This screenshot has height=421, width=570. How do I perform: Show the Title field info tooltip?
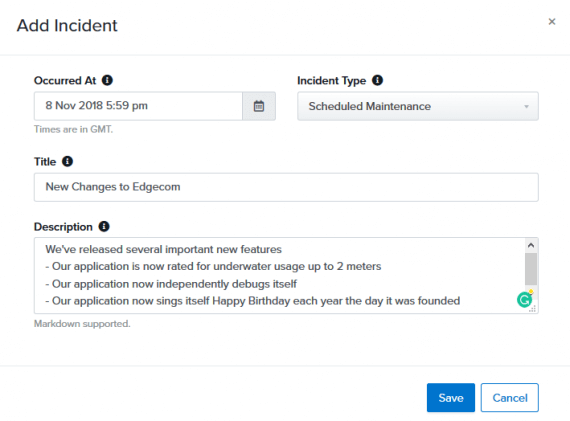point(67,161)
